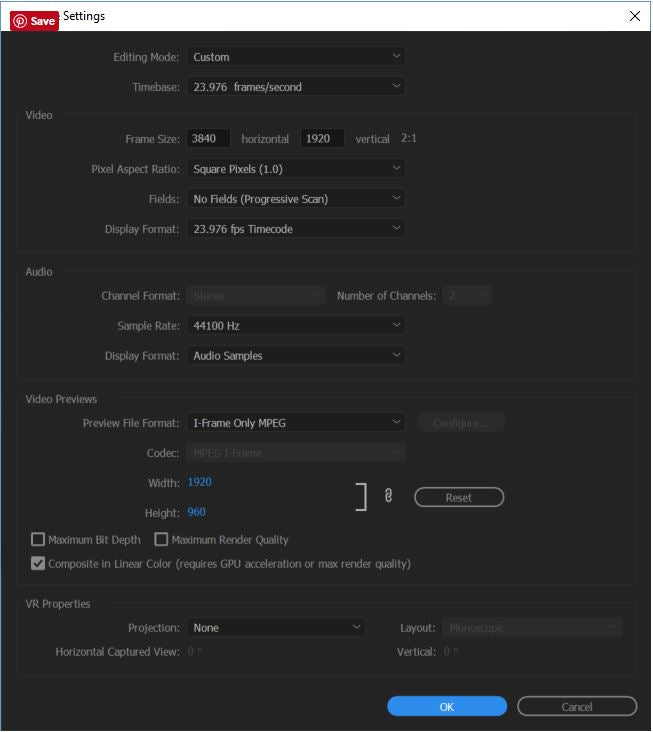Screen dimensions: 653x732
Task: Click the VR Properties section label
Action: pos(58,604)
